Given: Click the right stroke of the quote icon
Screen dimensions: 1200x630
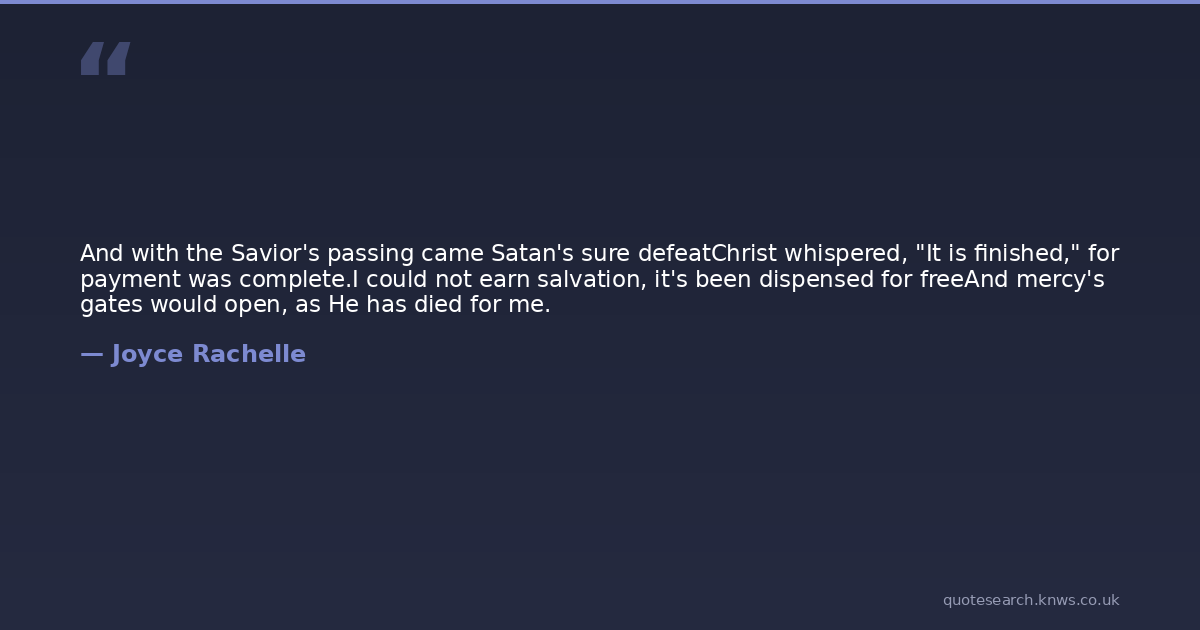Looking at the screenshot, I should click(x=118, y=58).
